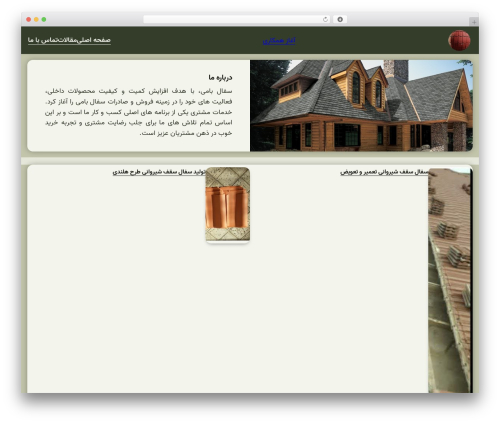The width and height of the screenshot is (500, 423).
Task: Click the blue 'آغاز همکاری' link
Action: (x=279, y=41)
